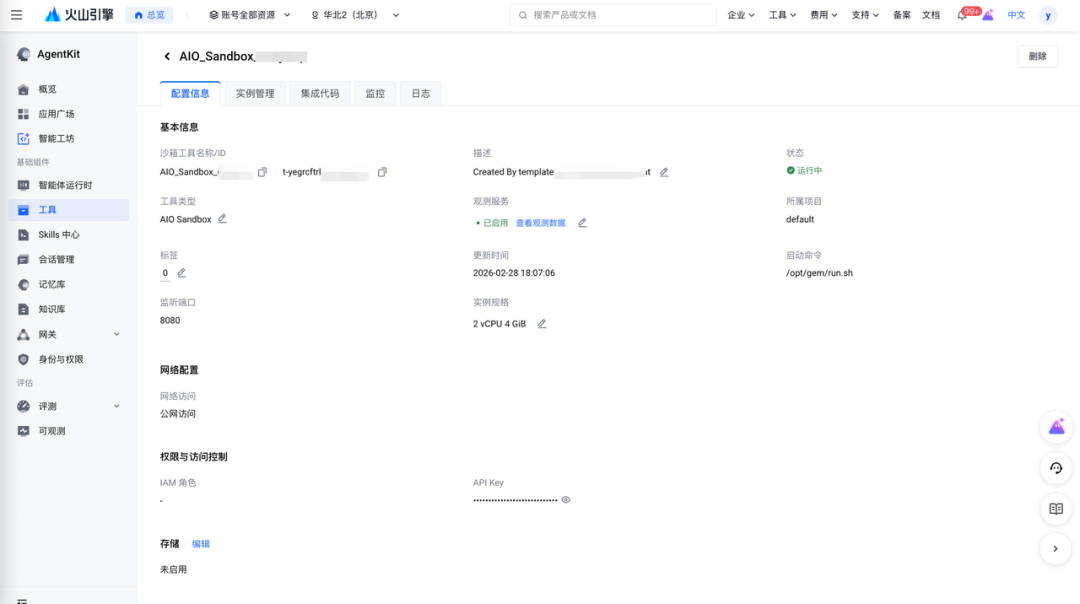Select the 配置信息 tab
Screen dimensions: 1080x604
click(190, 94)
